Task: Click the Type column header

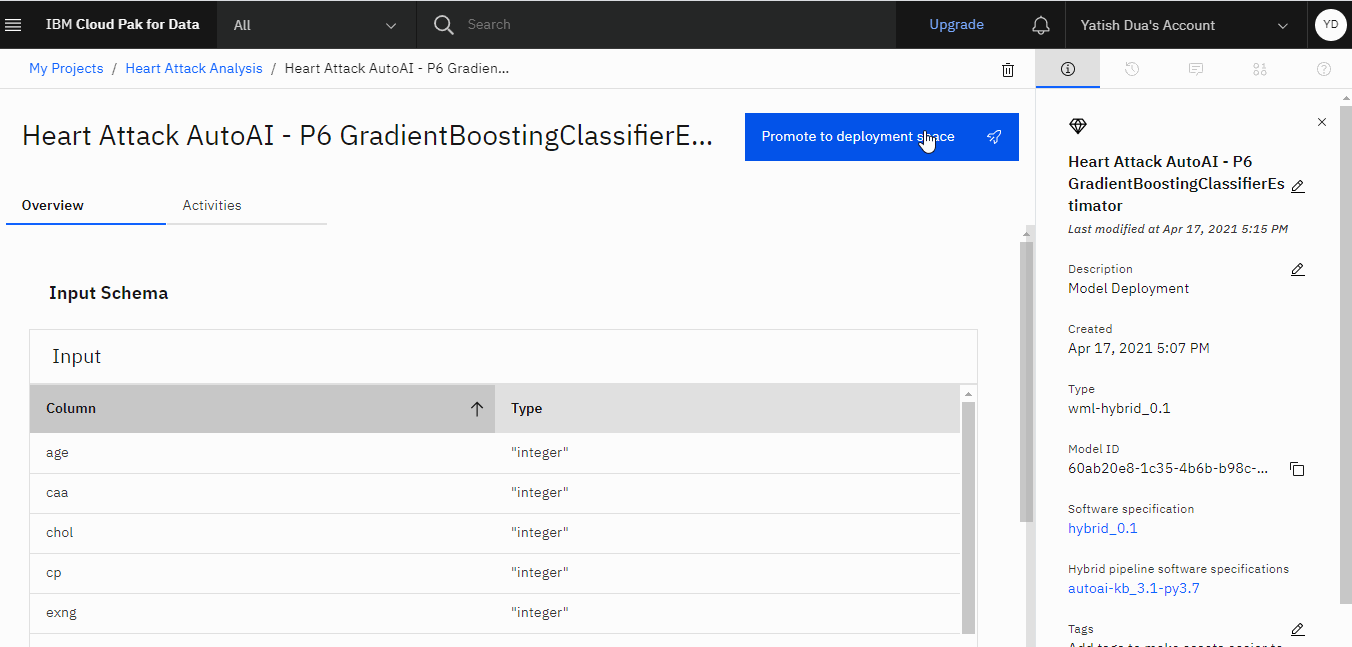Action: 727,408
